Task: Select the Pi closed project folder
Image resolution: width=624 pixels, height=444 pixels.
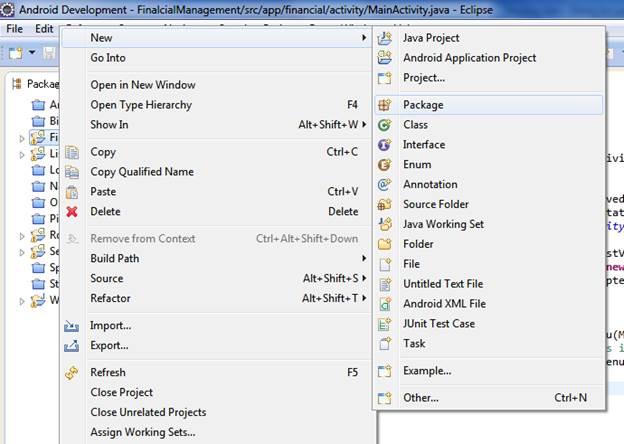Action: [x=45, y=219]
